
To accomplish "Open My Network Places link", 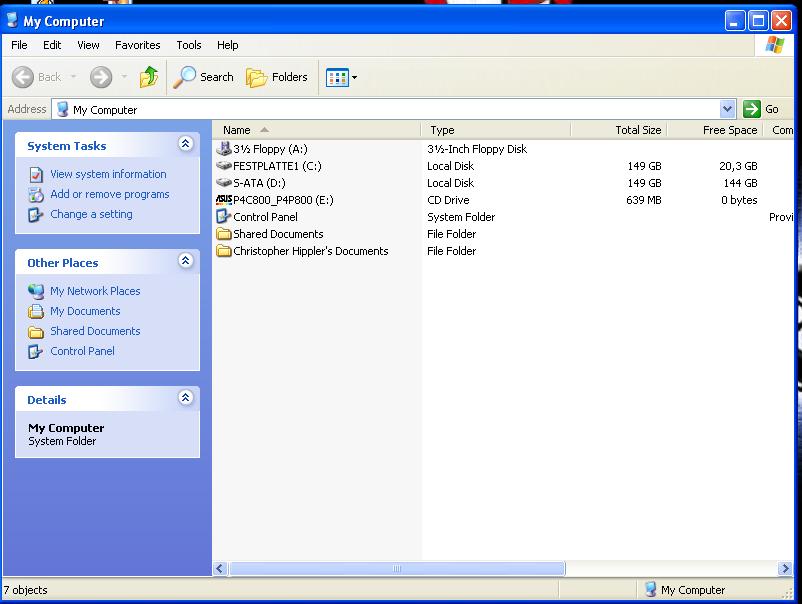I will coord(95,290).
